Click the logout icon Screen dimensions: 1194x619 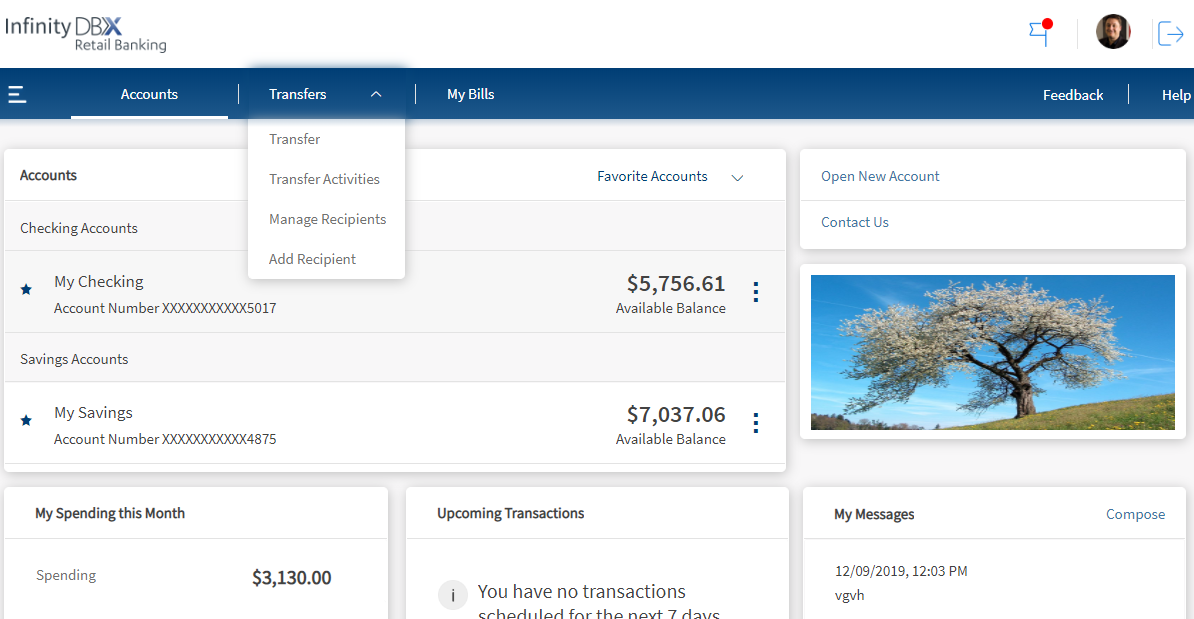pos(1170,33)
